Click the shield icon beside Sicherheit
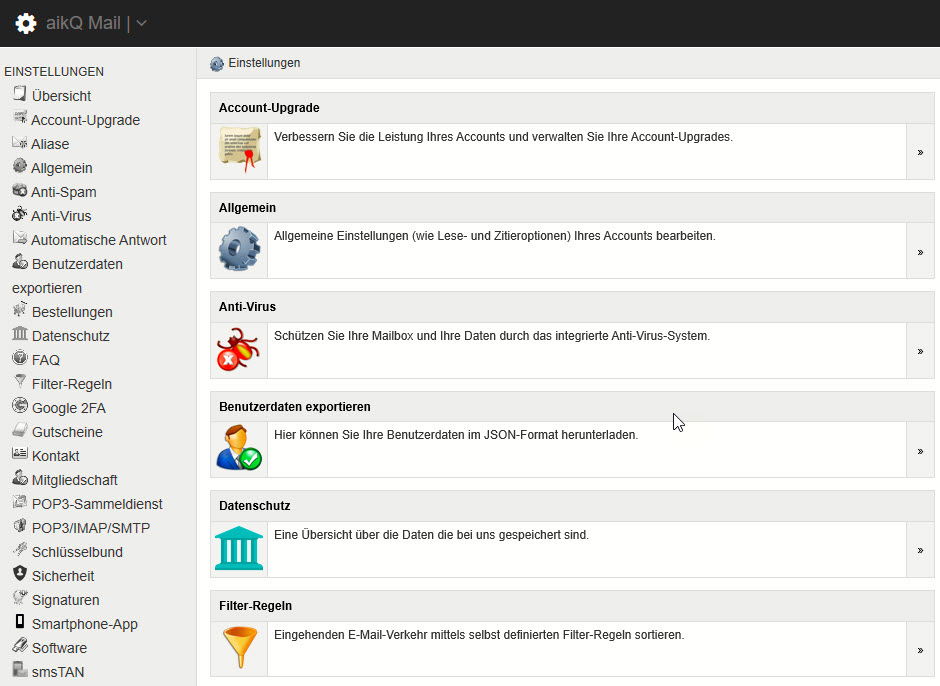Screen dimensions: 940x686 20,573
